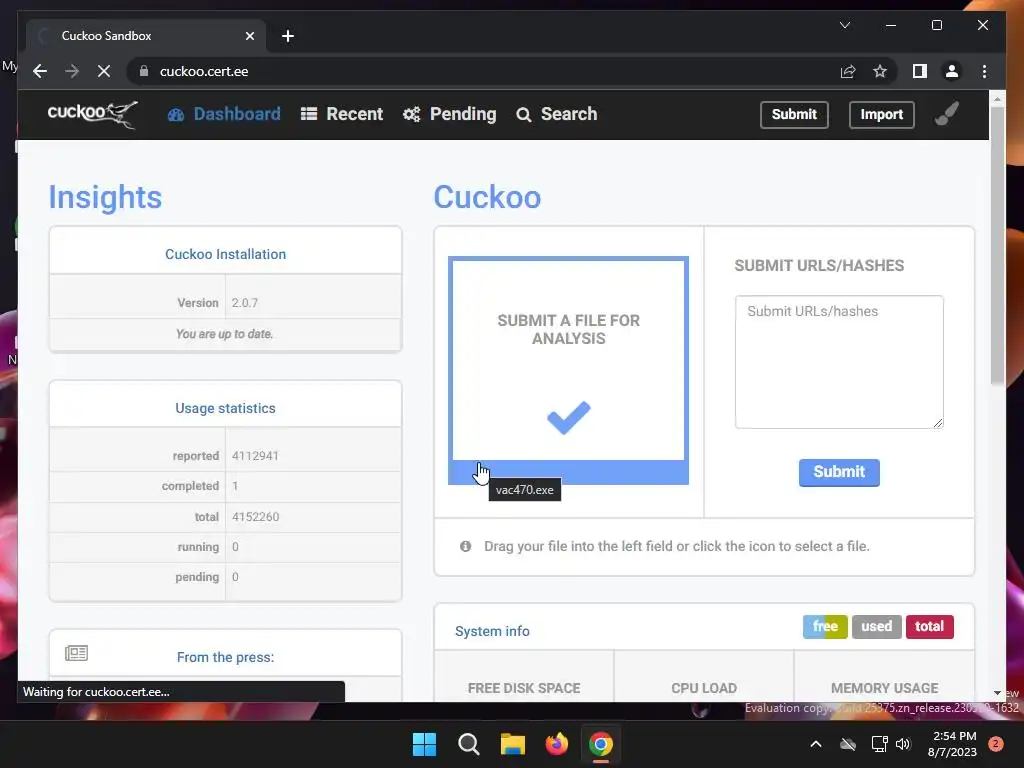1024x768 pixels.
Task: Click the Submit URLs/hashes text area
Action: pyautogui.click(x=839, y=362)
